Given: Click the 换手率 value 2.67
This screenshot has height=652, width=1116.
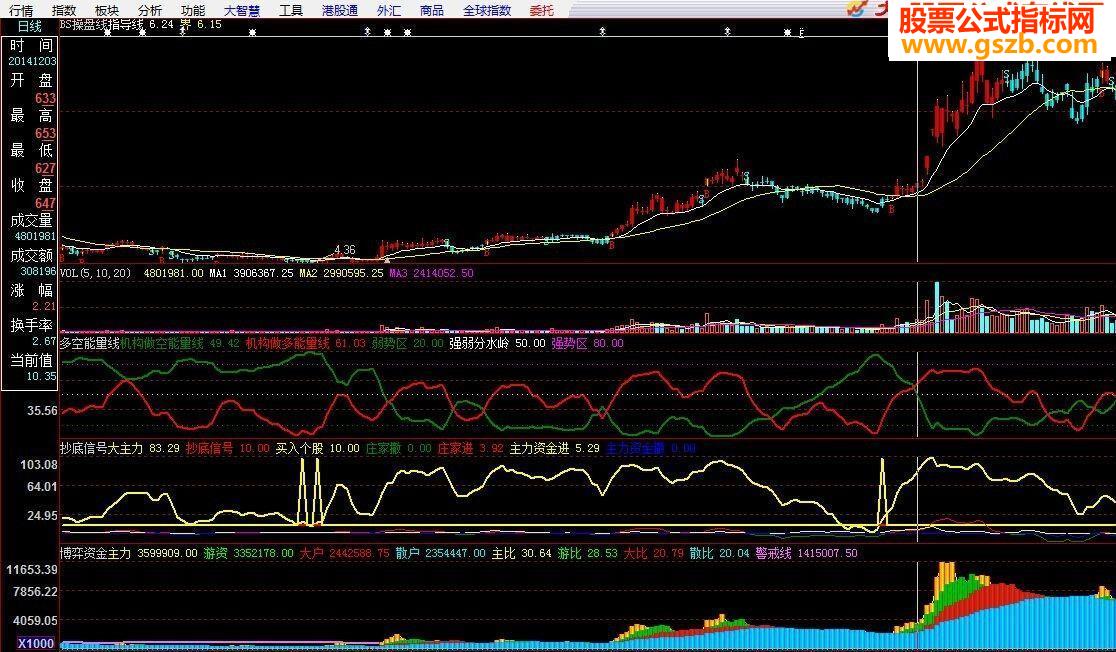Looking at the screenshot, I should 43,341.
